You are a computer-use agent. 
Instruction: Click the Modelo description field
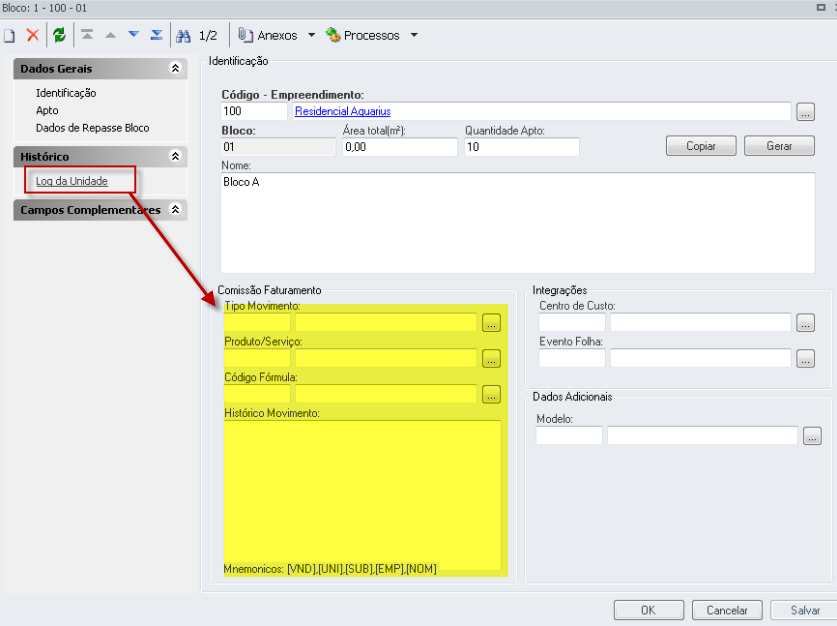point(702,435)
